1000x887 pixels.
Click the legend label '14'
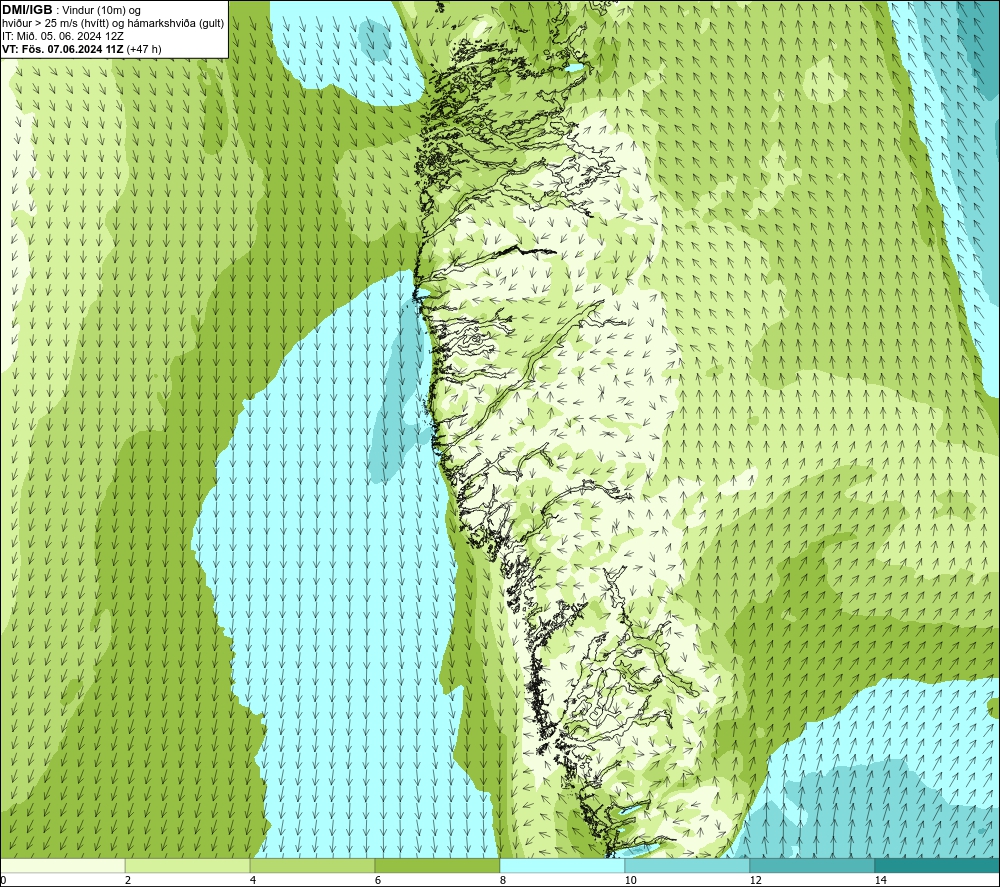[x=880, y=881]
